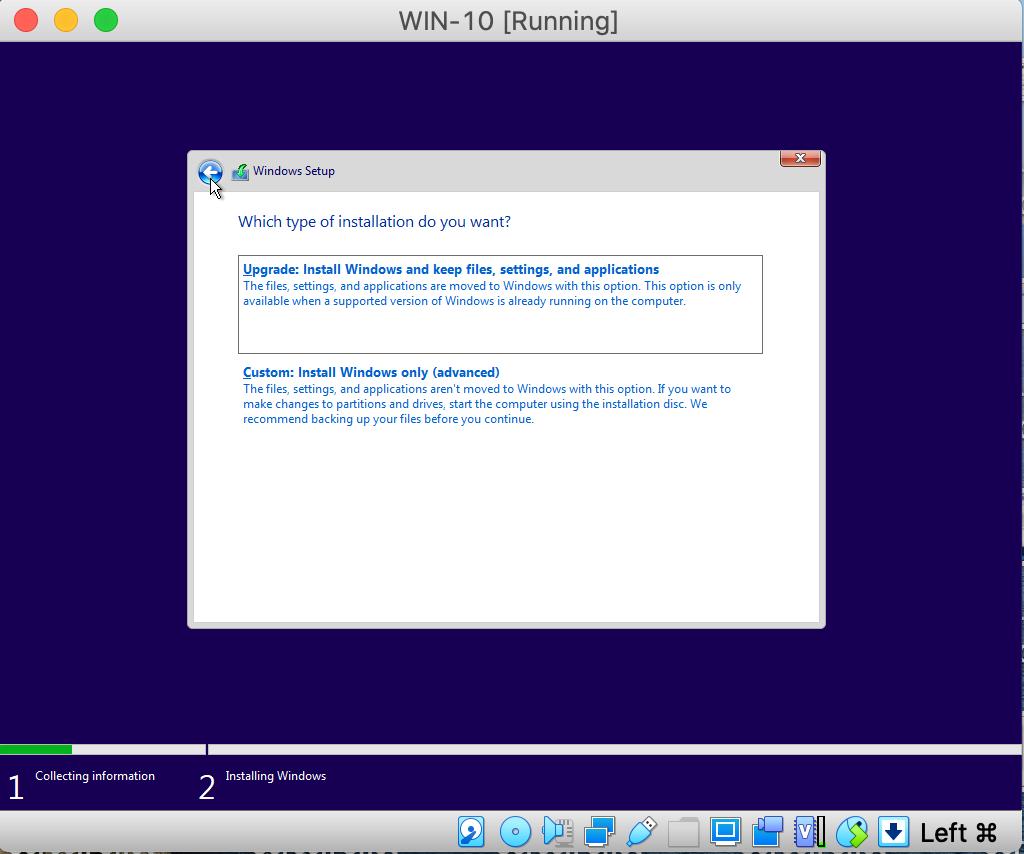
Task: Close the WIN-10 VM window with red button
Action: (x=26, y=20)
